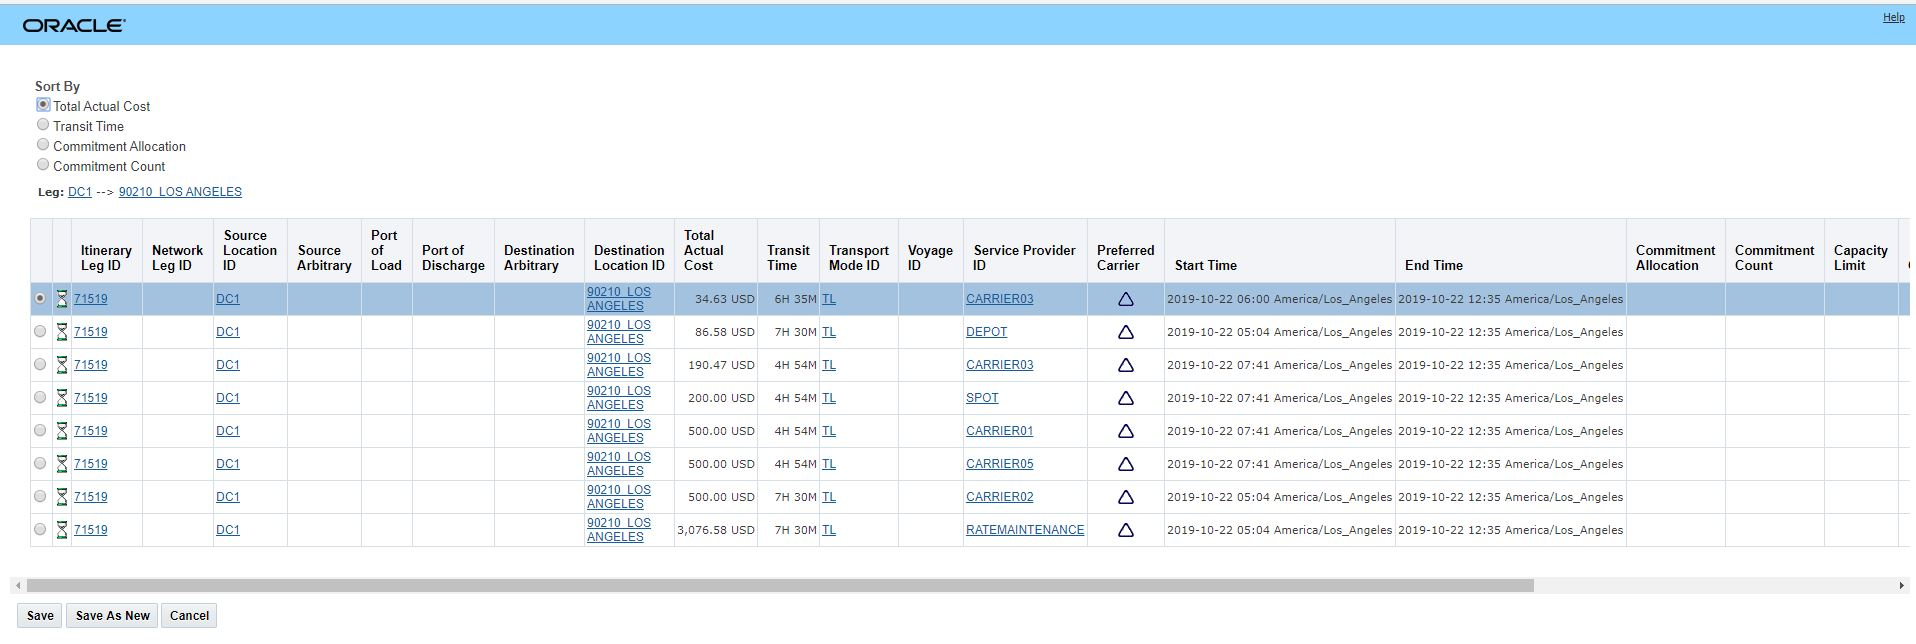1916x644 pixels.
Task: Open destination 90210_LOS ANGELES in the RATEMAINTENANCE row
Action: 619,530
